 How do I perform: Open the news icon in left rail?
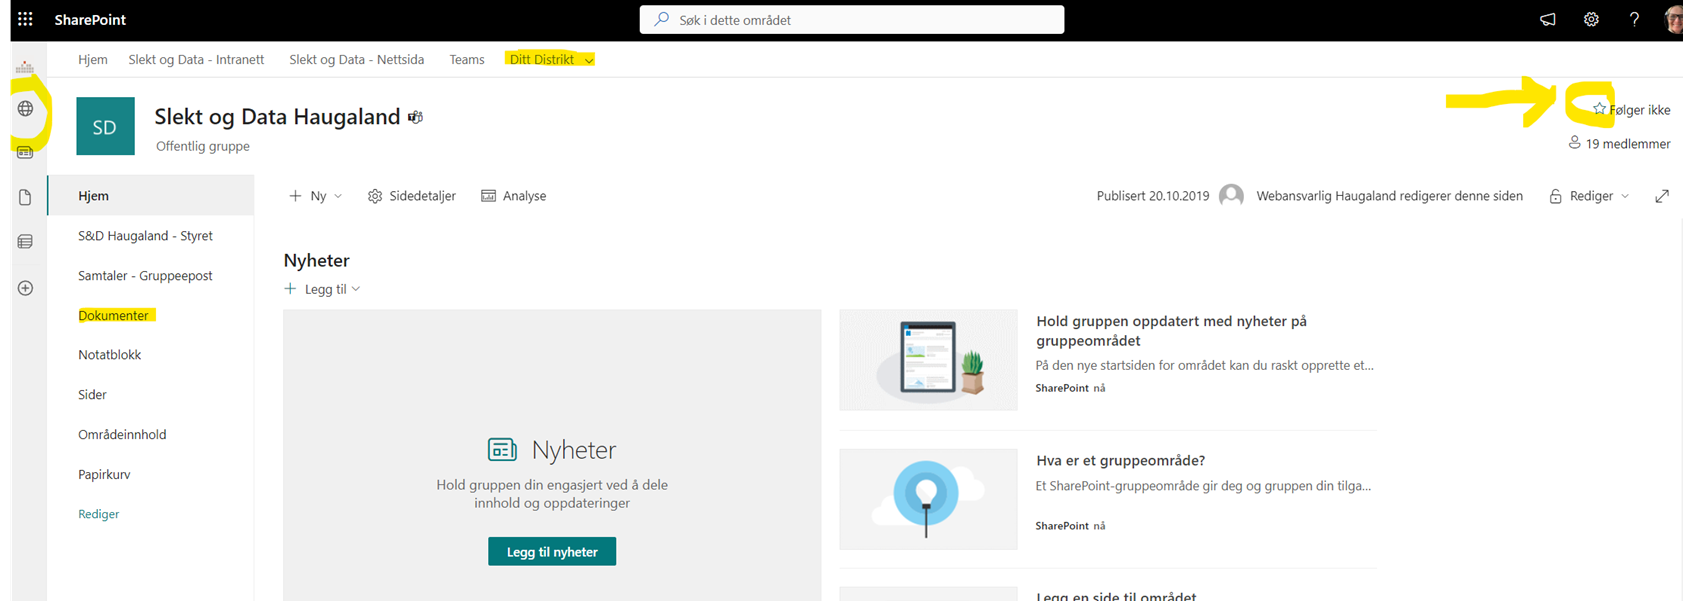tap(25, 153)
